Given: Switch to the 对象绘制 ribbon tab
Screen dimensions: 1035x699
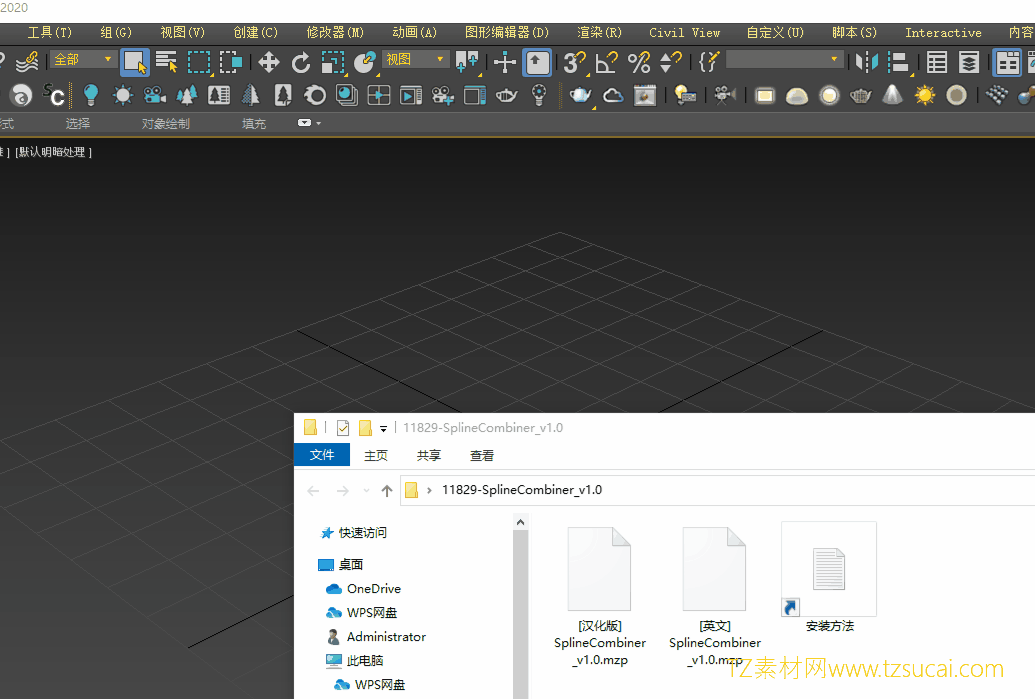Looking at the screenshot, I should click(166, 123).
